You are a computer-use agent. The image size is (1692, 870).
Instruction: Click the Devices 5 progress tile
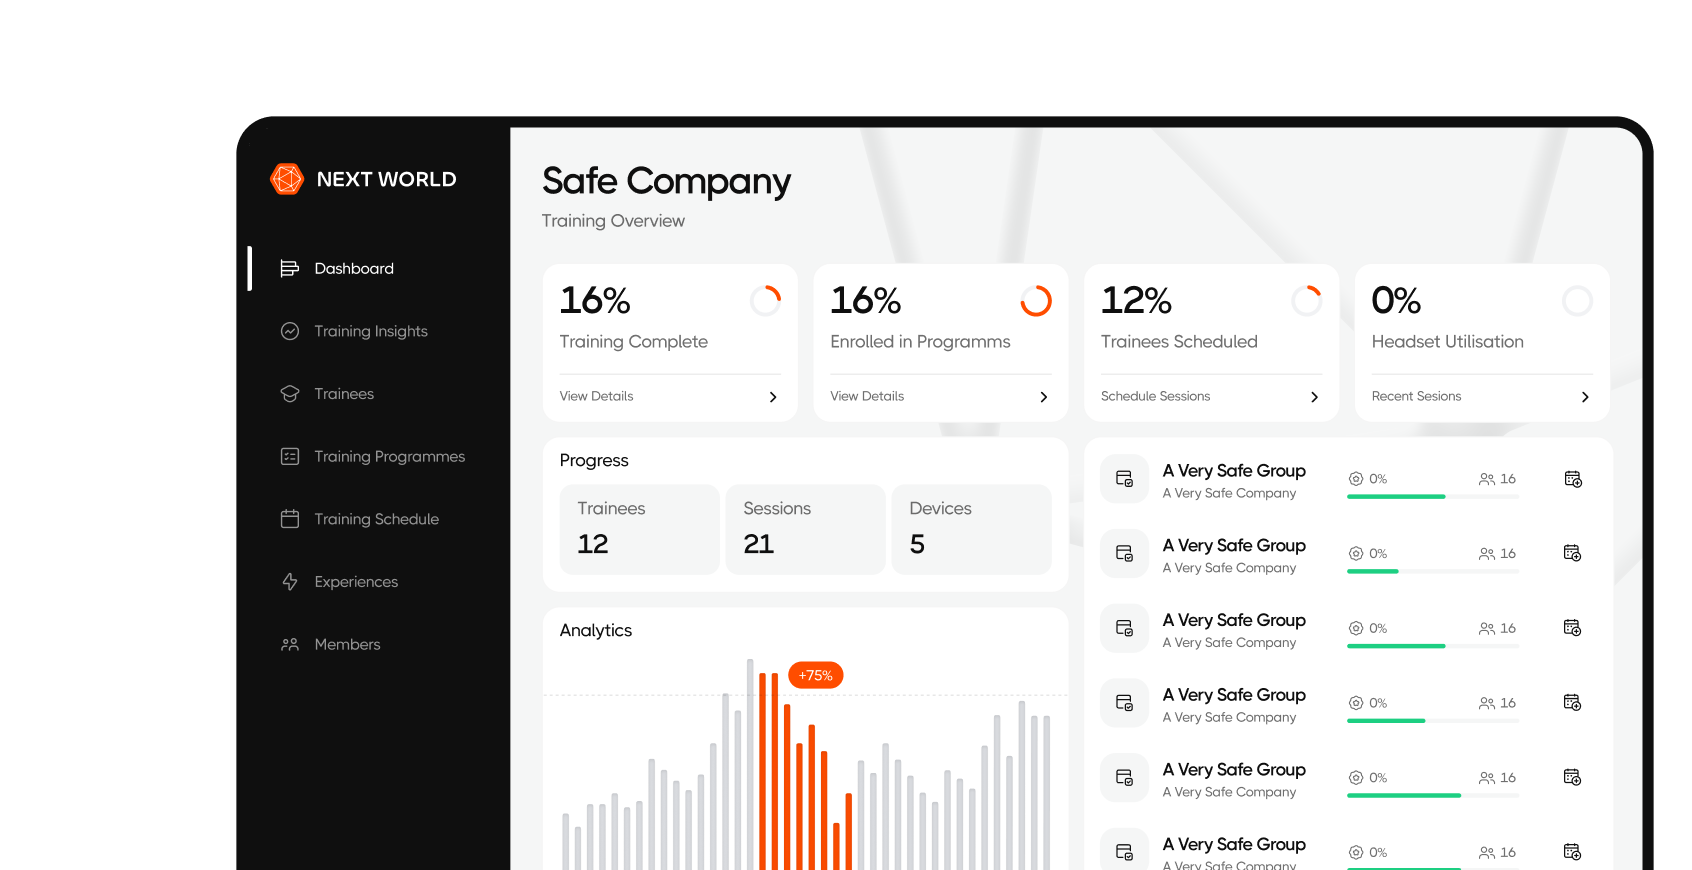pyautogui.click(x=972, y=529)
